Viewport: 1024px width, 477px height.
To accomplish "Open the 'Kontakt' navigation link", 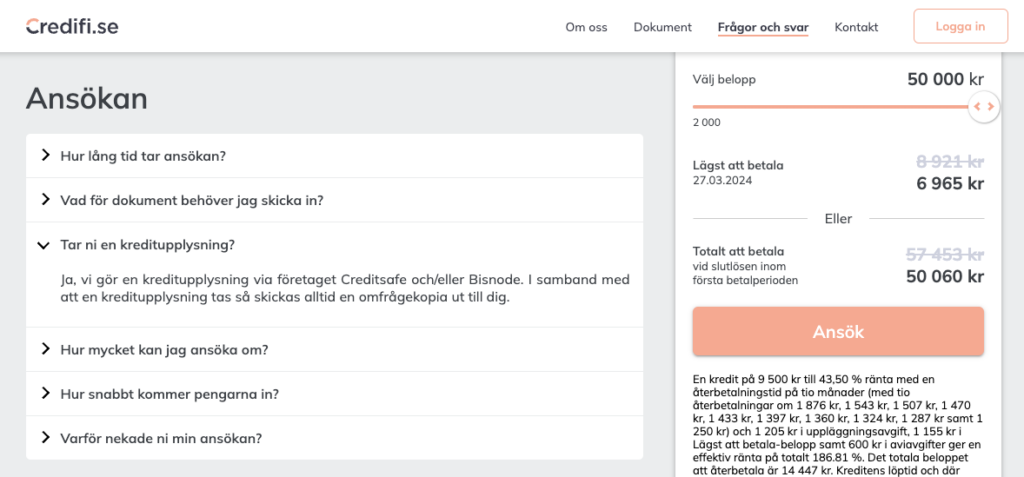I will (856, 27).
